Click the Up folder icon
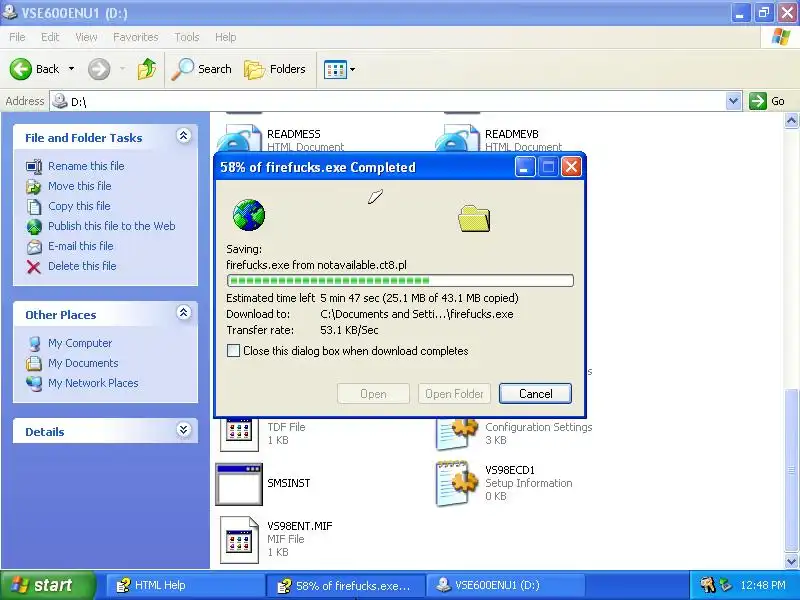 (x=147, y=69)
